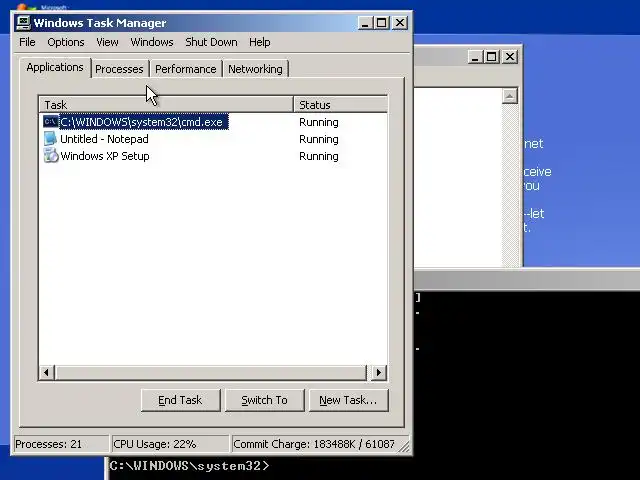
Task: Open the Help menu
Action: coord(260,42)
